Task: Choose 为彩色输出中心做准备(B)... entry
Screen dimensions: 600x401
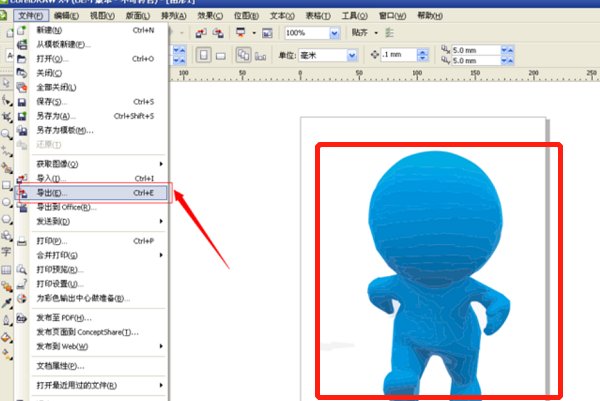Action: (91, 298)
